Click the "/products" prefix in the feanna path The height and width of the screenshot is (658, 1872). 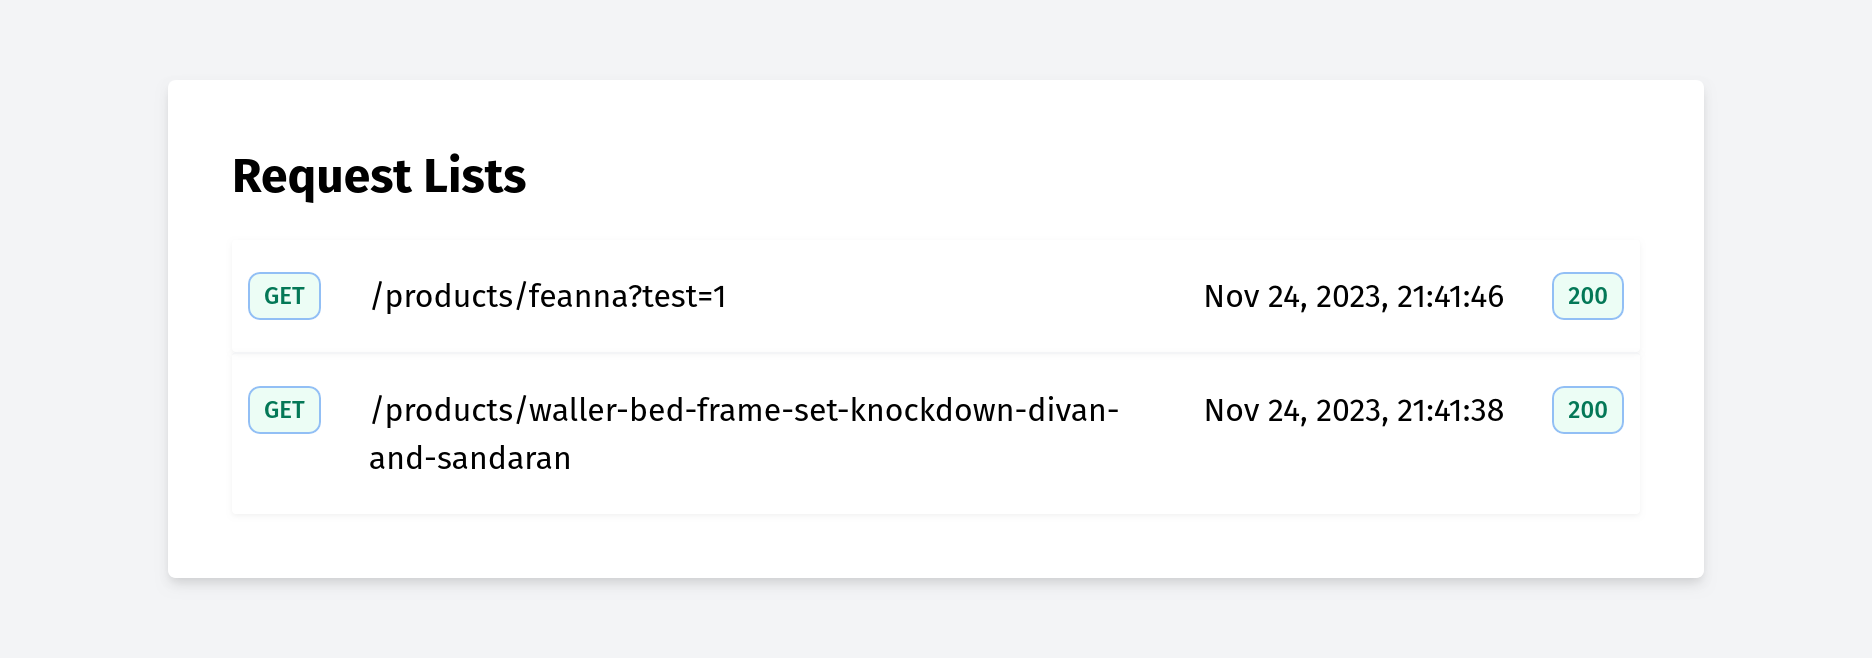pos(442,297)
